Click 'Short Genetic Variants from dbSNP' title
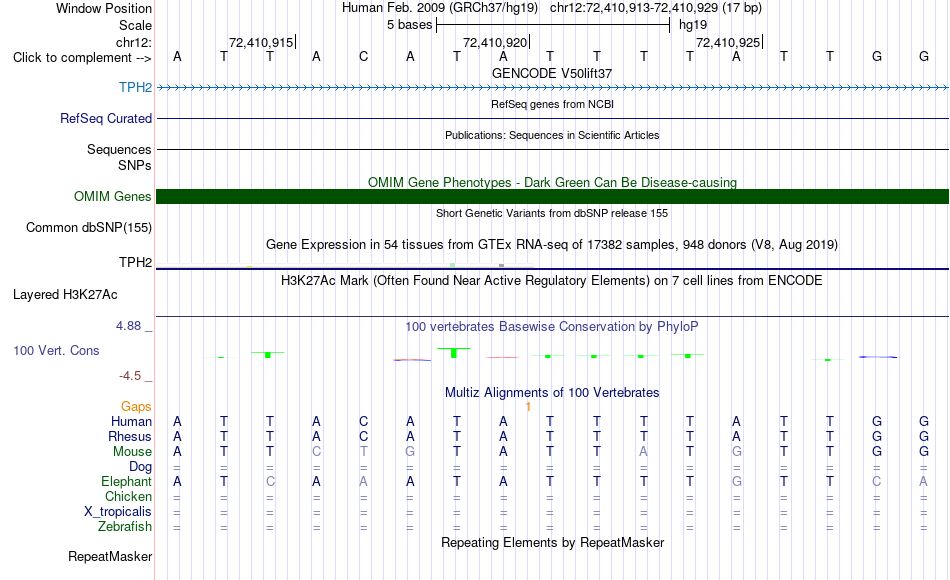 pyautogui.click(x=552, y=213)
